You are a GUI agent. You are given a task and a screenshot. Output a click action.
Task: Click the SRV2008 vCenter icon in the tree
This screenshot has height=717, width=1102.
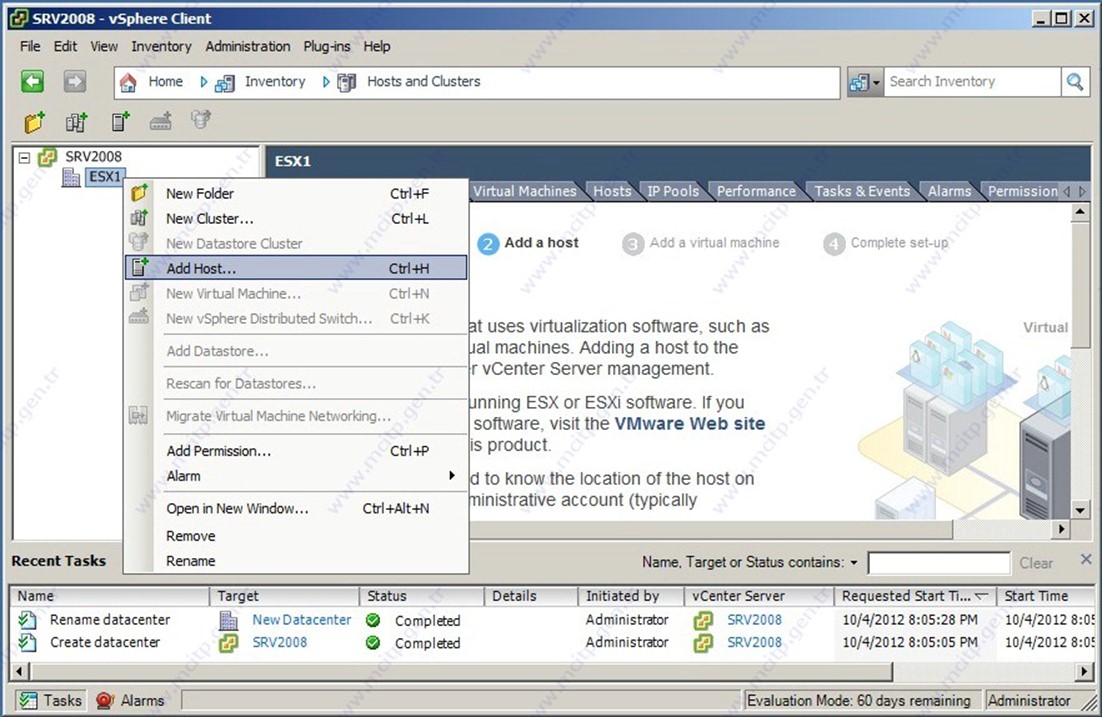coord(47,157)
